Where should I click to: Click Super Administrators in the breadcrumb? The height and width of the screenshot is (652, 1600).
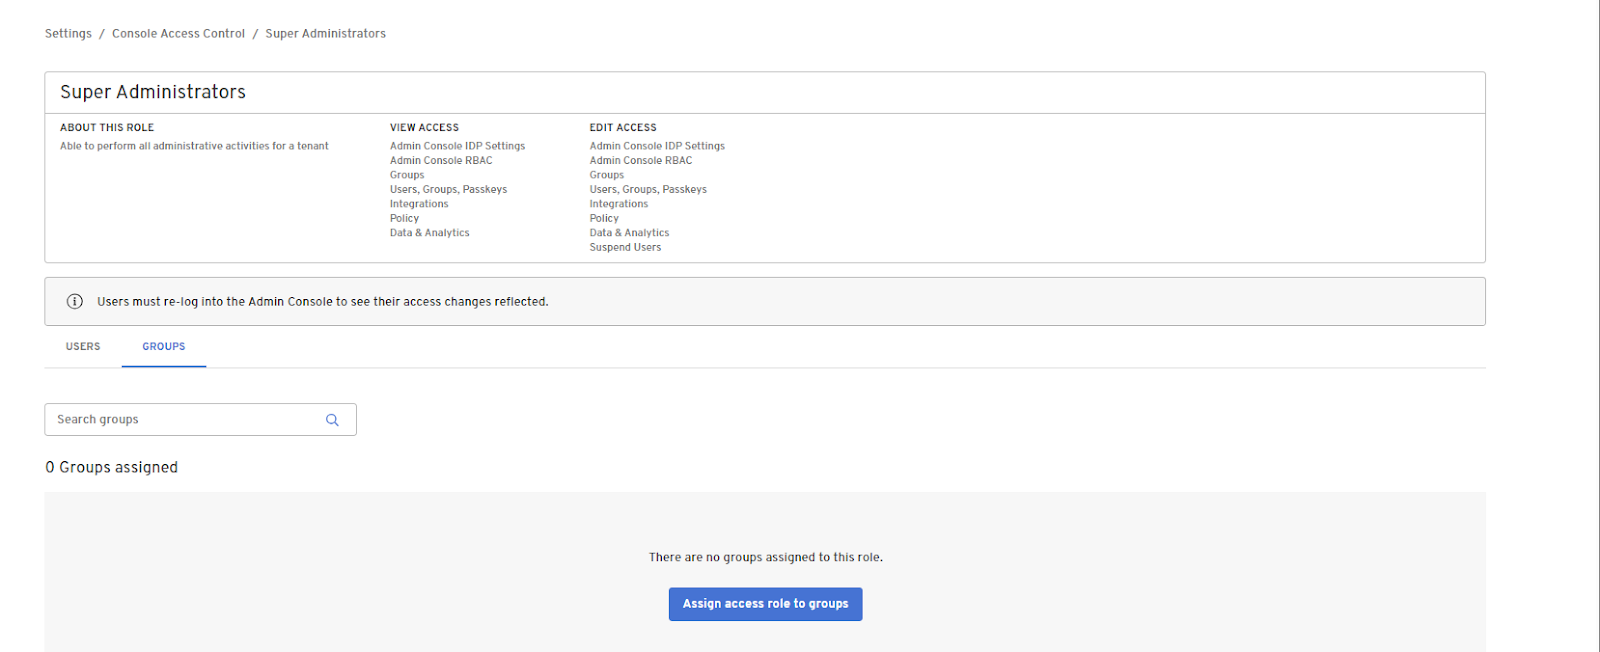click(325, 34)
